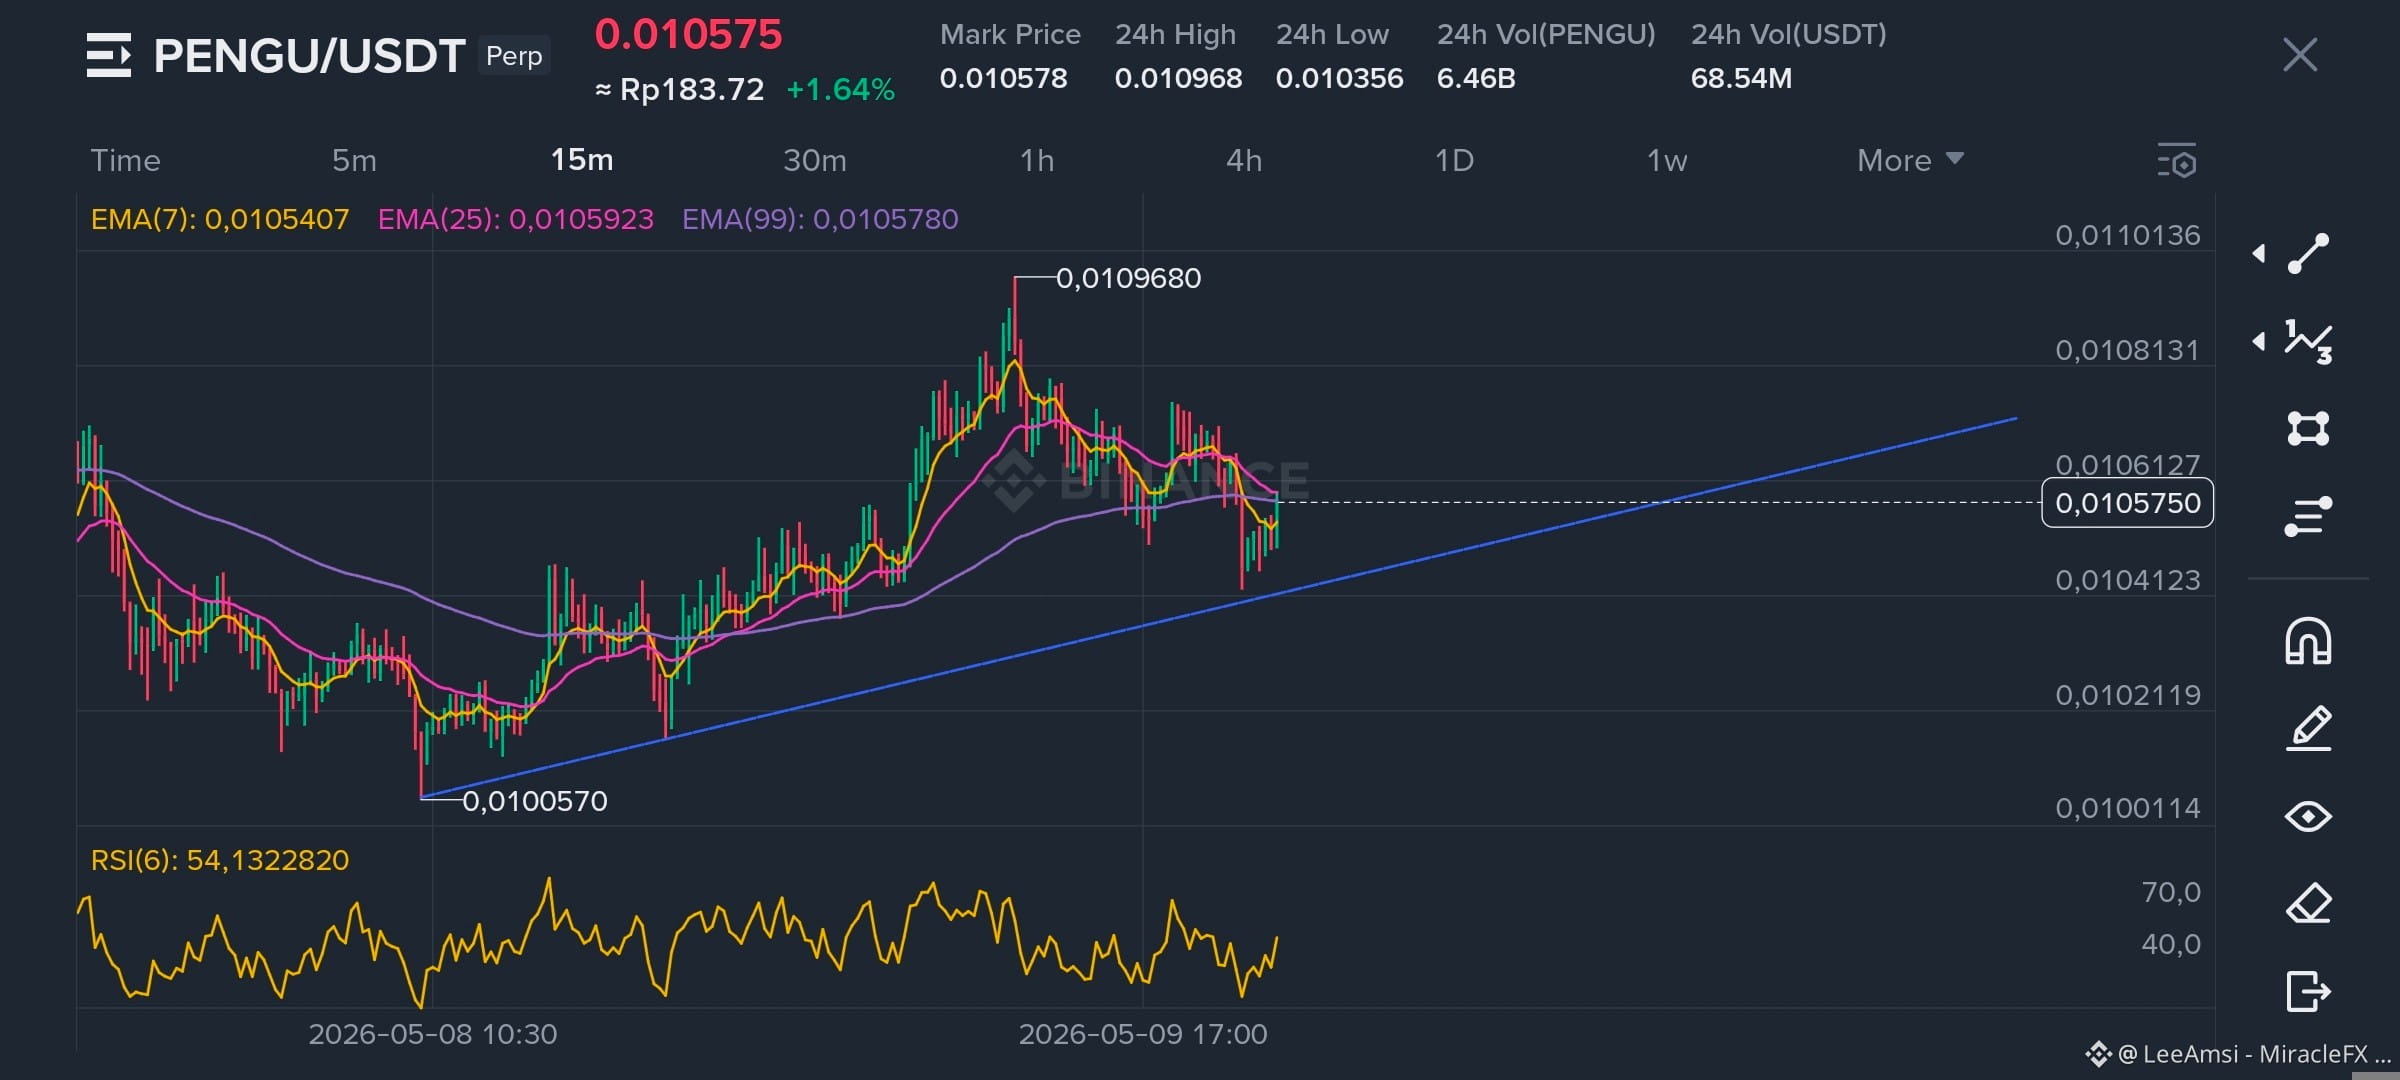Click the 0,0104123 price axis label
The image size is (2400, 1080).
(2127, 580)
